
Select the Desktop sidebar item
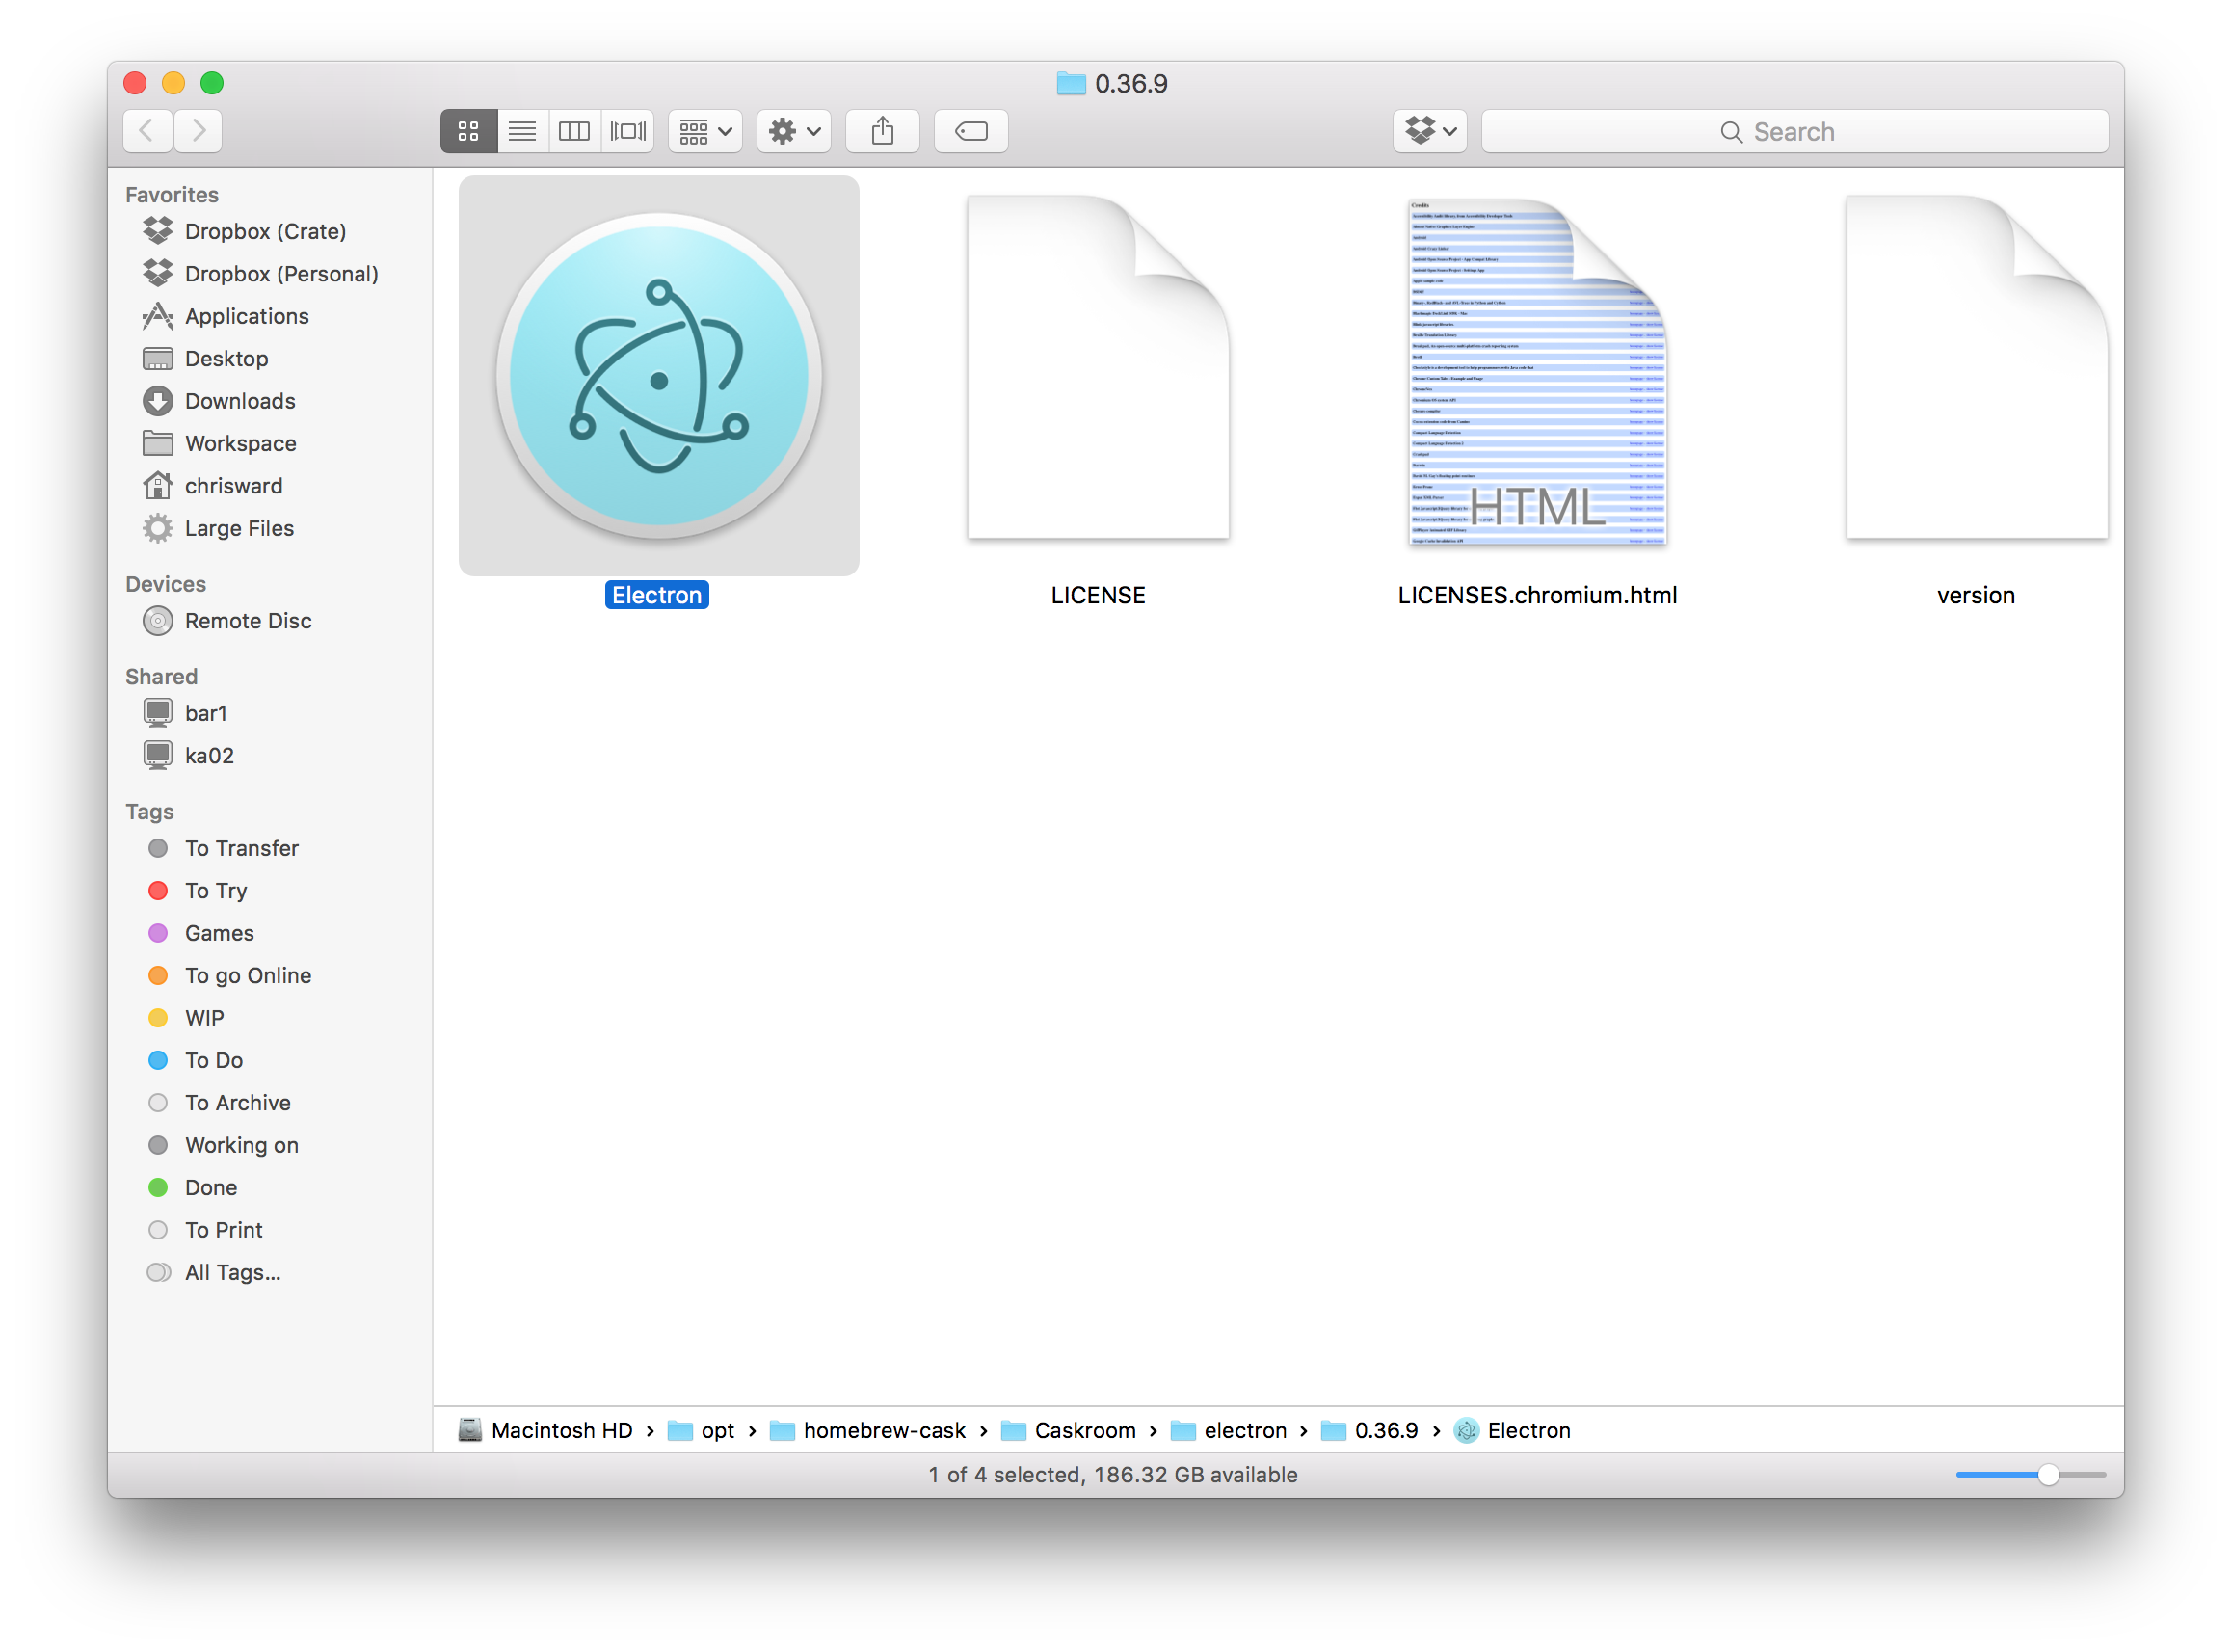[x=226, y=358]
